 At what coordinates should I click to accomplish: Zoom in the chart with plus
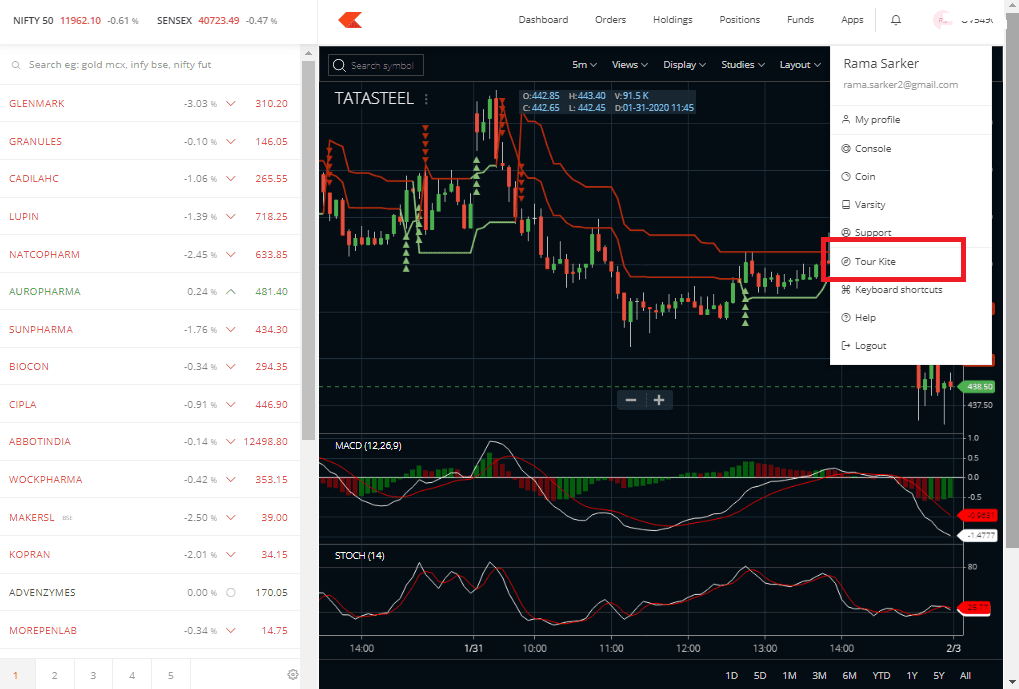659,400
